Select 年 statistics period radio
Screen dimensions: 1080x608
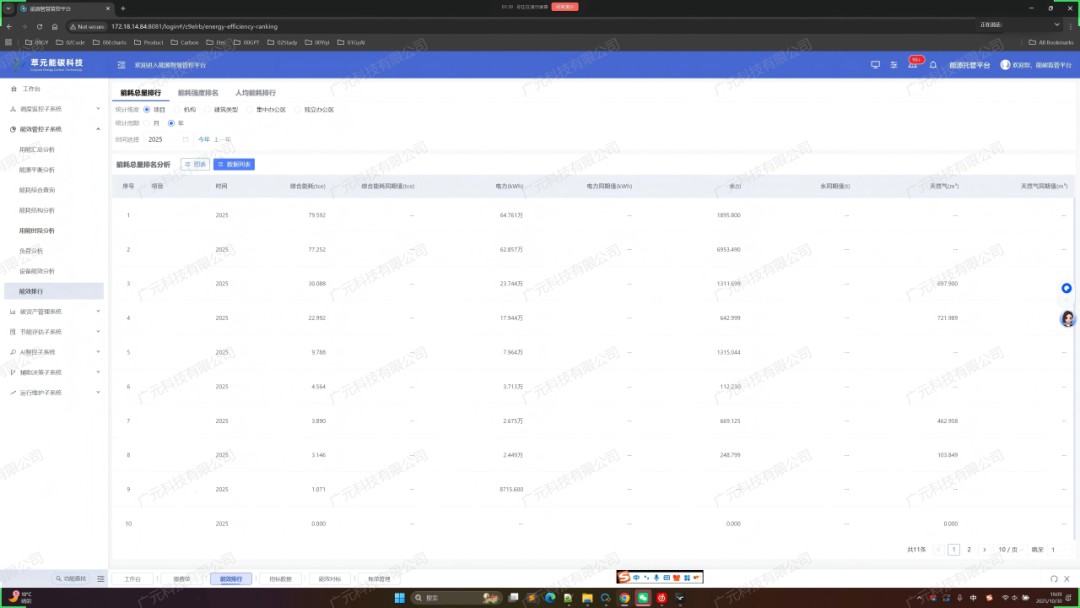pos(172,123)
